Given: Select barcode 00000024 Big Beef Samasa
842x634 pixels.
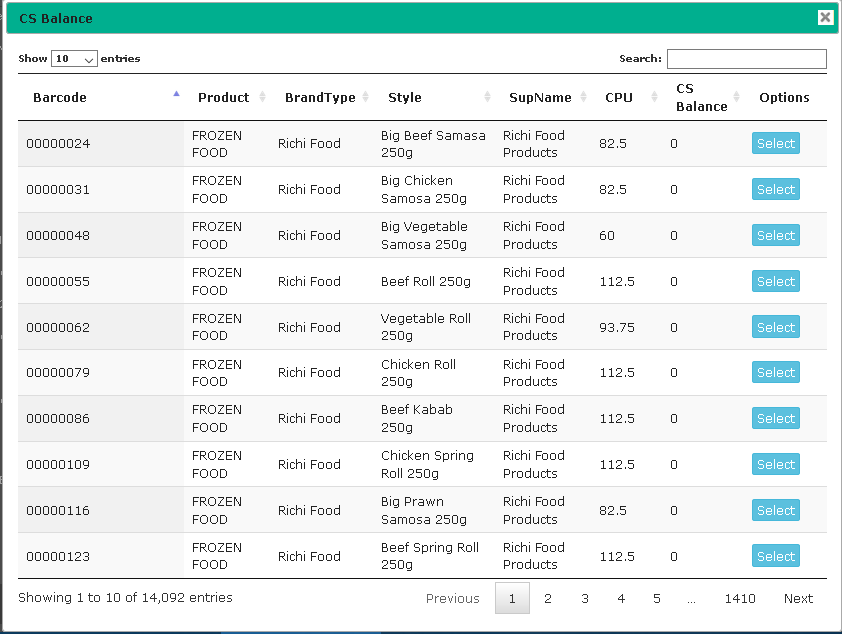Looking at the screenshot, I should [775, 143].
